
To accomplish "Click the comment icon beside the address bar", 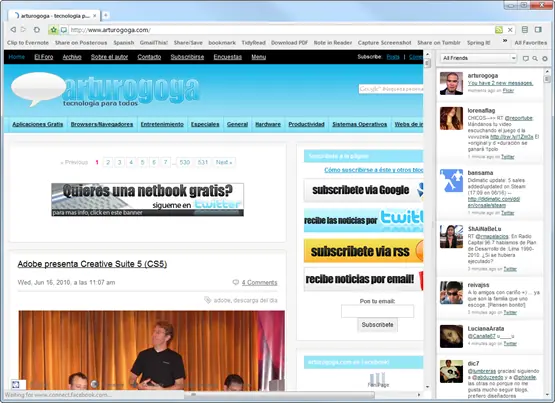I will click(64, 30).
